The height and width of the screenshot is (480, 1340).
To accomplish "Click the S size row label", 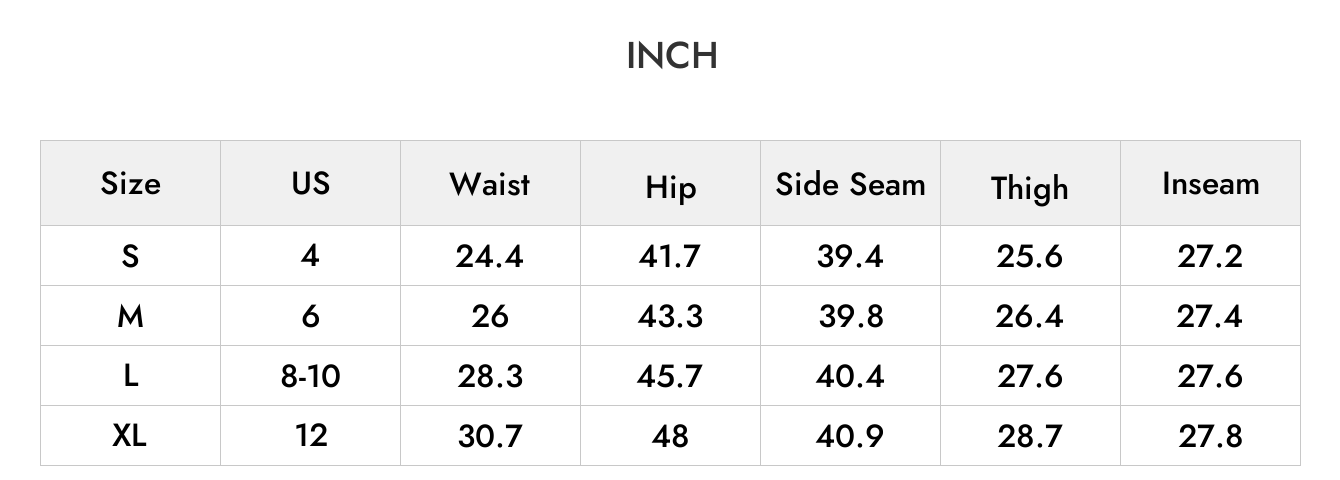I will (x=130, y=256).
